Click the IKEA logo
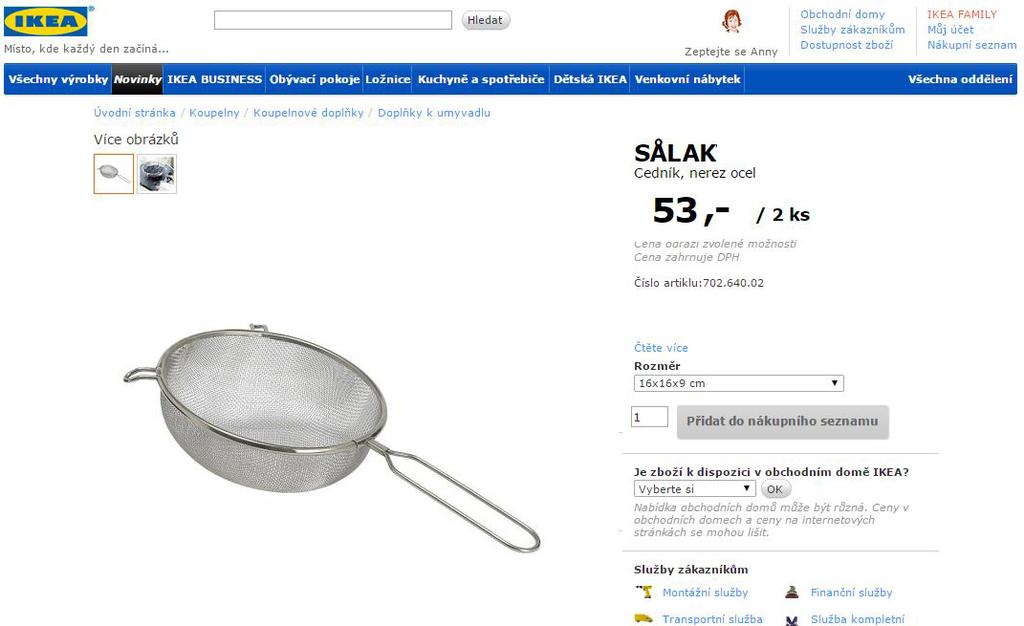The width and height of the screenshot is (1024, 626). (x=46, y=21)
